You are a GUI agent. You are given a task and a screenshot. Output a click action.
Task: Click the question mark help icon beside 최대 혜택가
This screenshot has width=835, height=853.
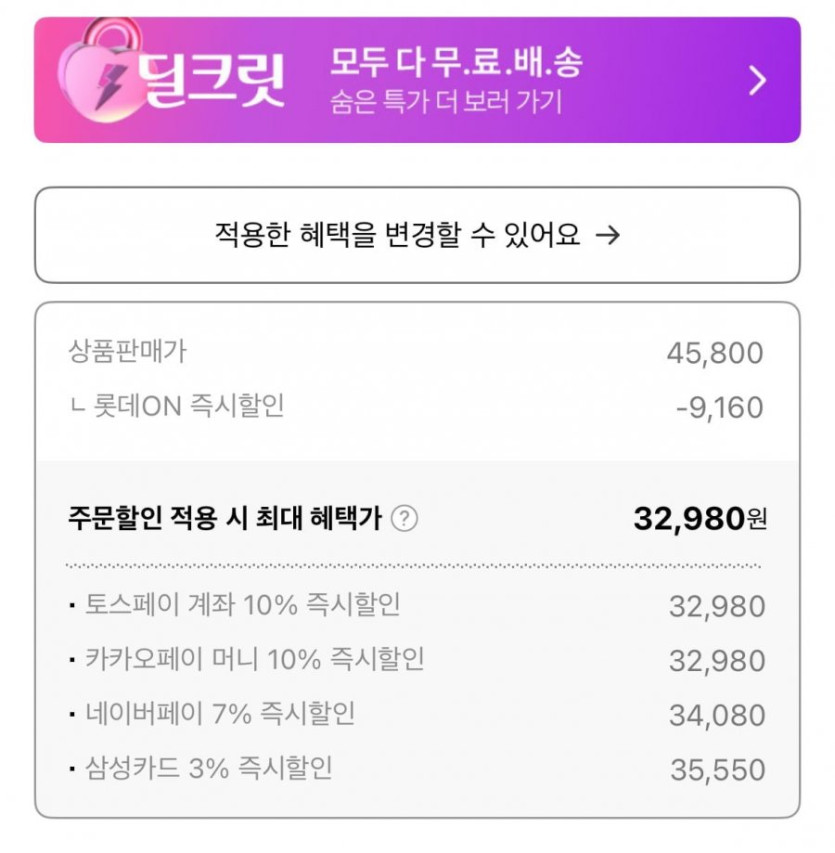point(404,519)
